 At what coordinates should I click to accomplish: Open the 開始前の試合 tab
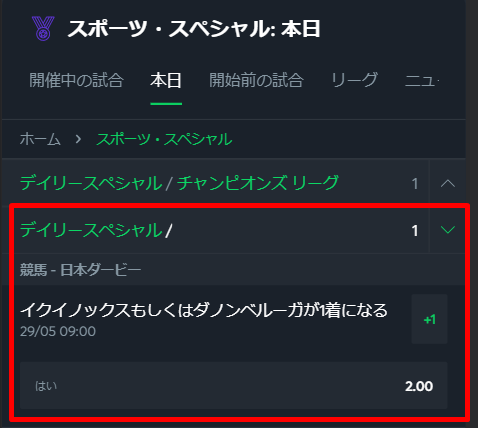(x=256, y=80)
